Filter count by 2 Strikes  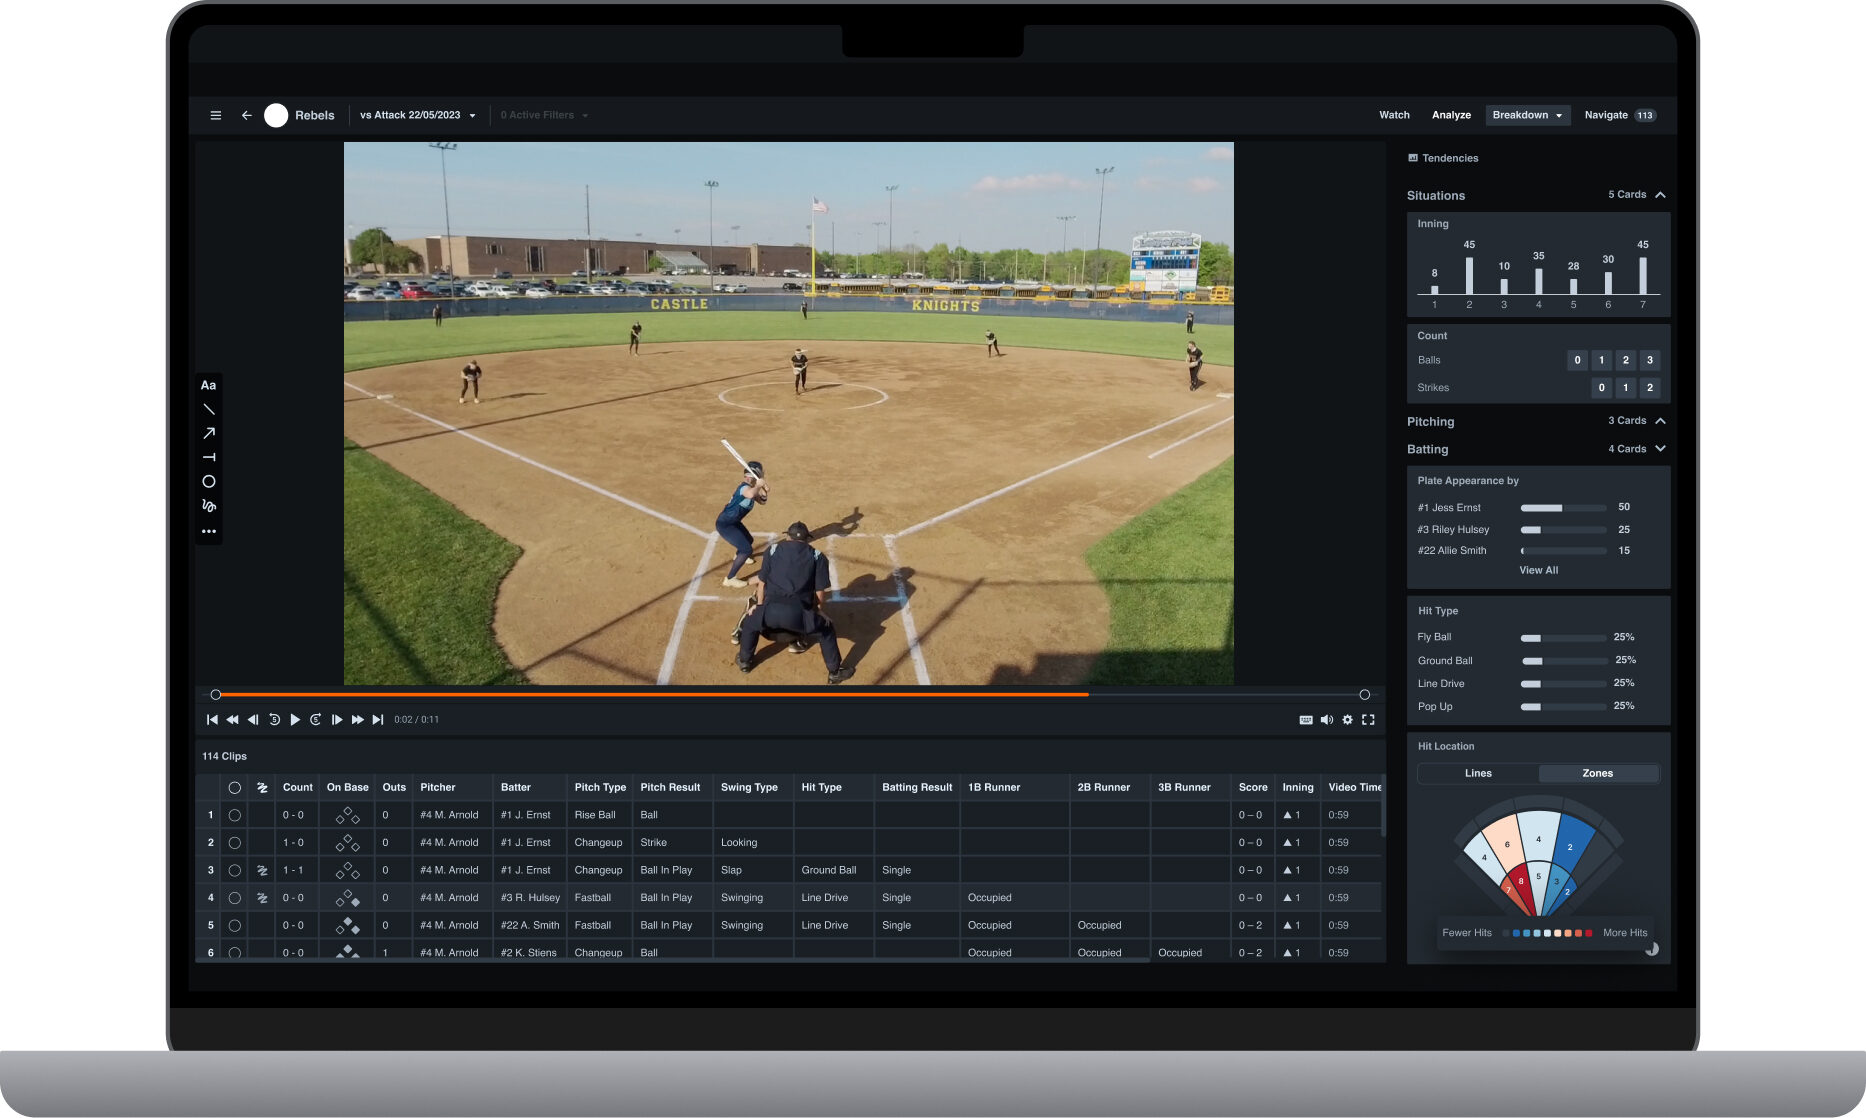pos(1650,387)
